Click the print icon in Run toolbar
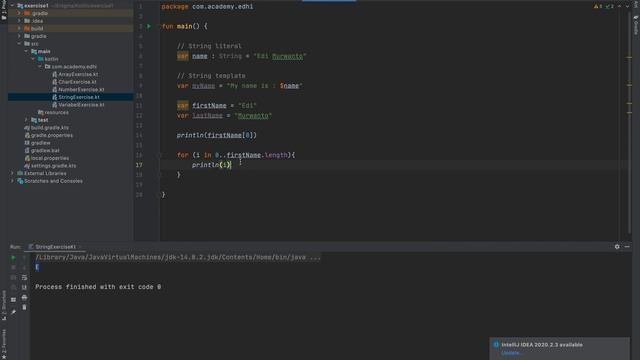This screenshot has width=640, height=360. pyautogui.click(x=24, y=297)
